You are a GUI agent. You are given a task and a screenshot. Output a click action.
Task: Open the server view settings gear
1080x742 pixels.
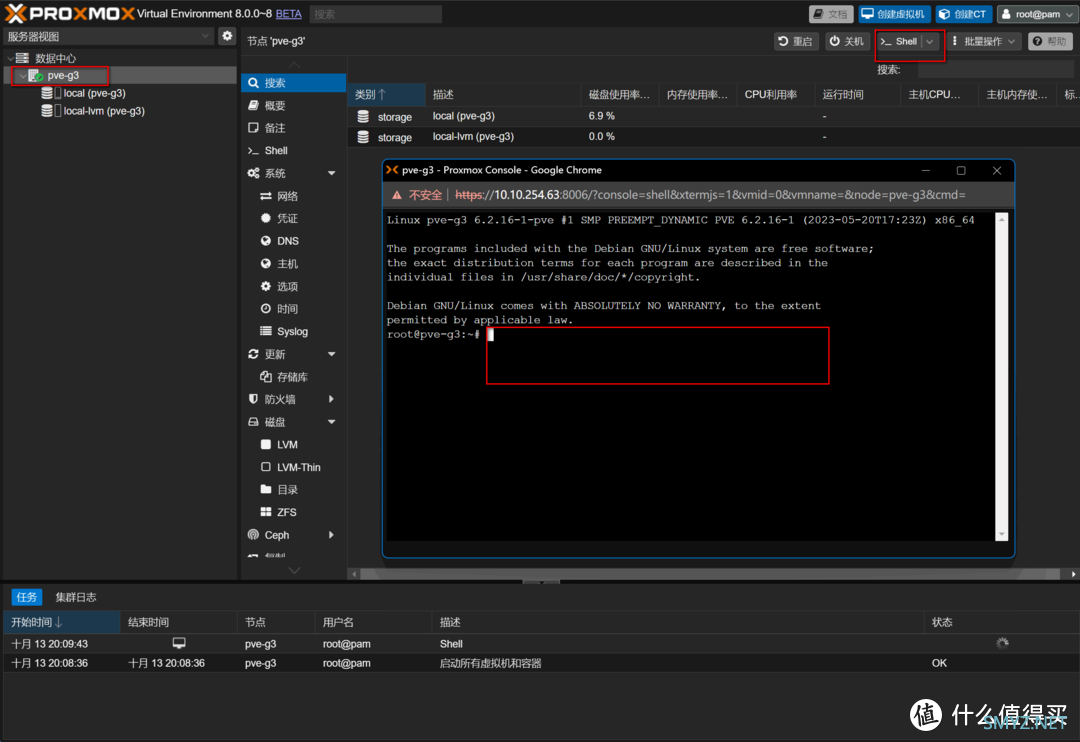[x=227, y=36]
